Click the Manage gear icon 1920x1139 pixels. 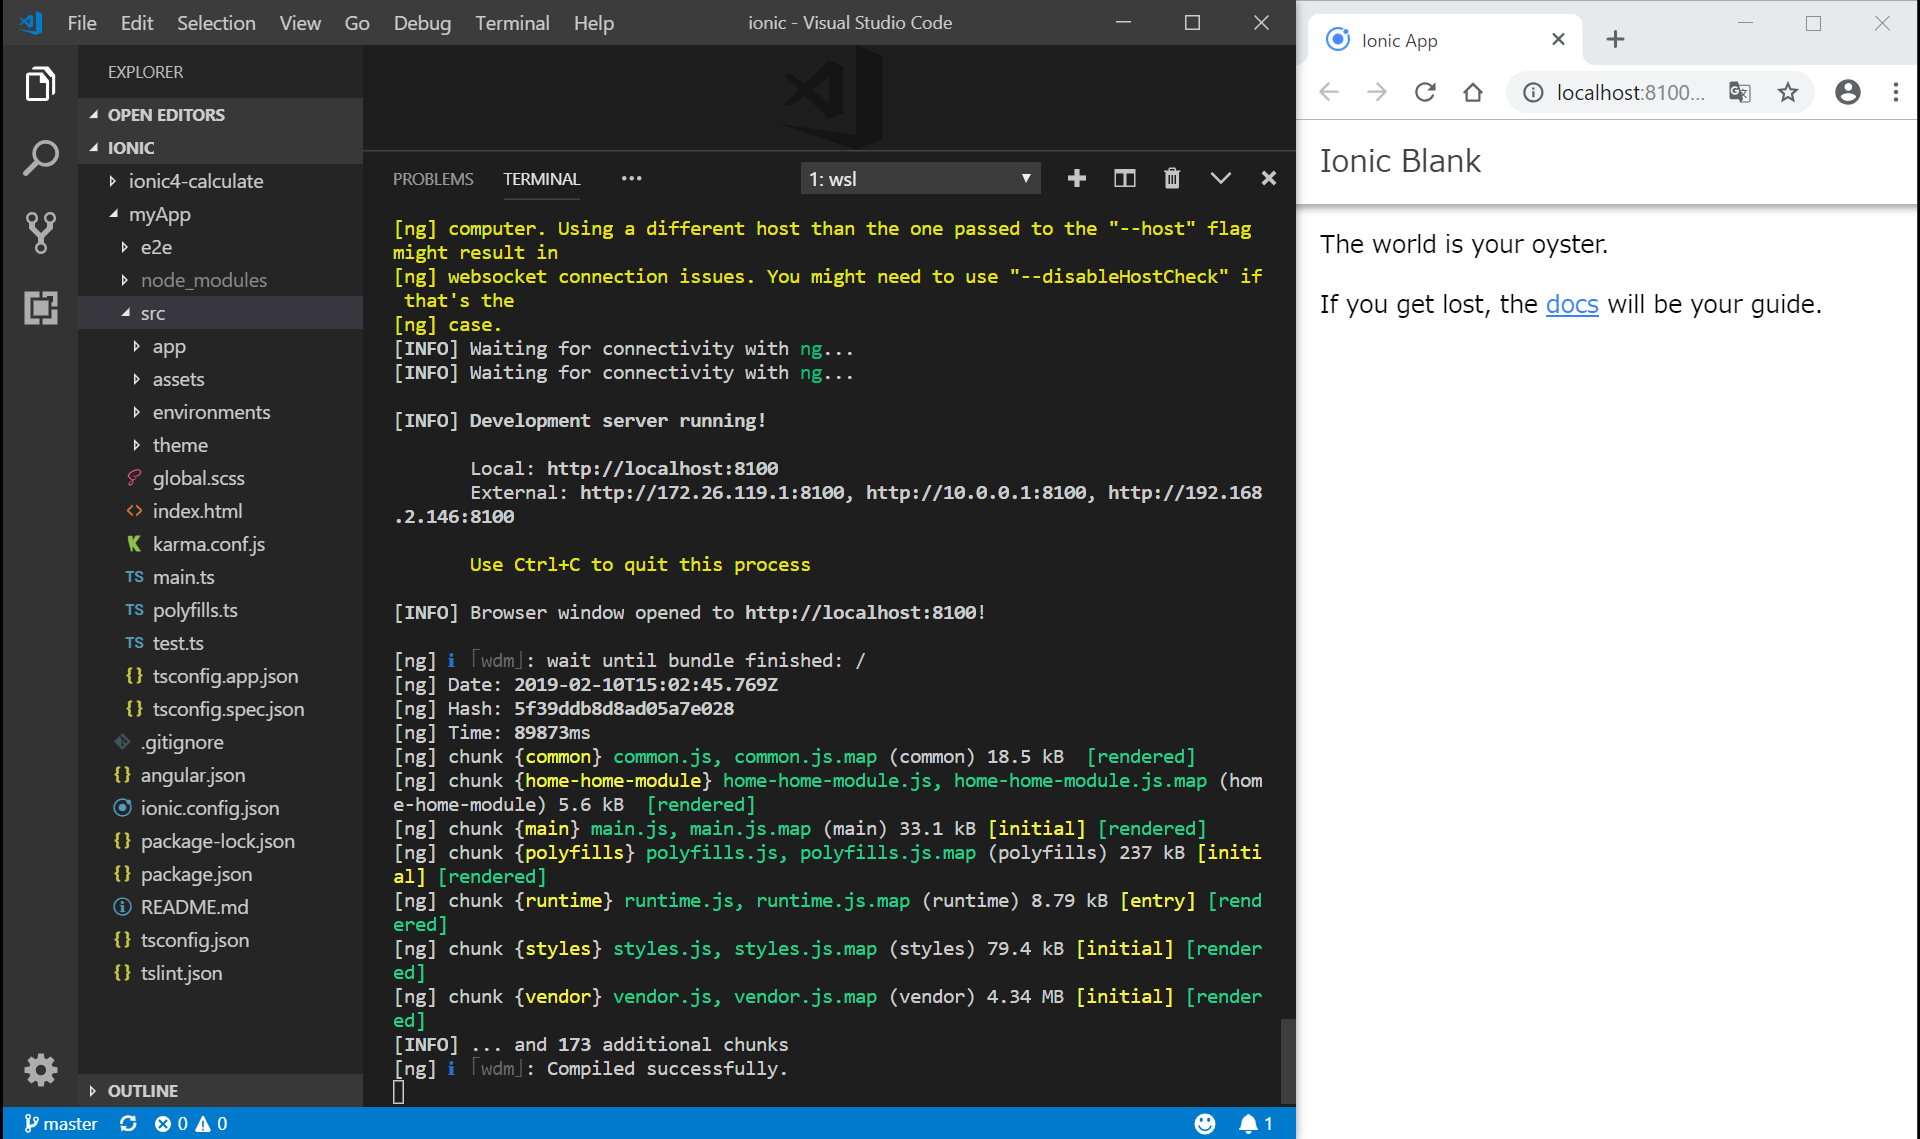(x=40, y=1069)
